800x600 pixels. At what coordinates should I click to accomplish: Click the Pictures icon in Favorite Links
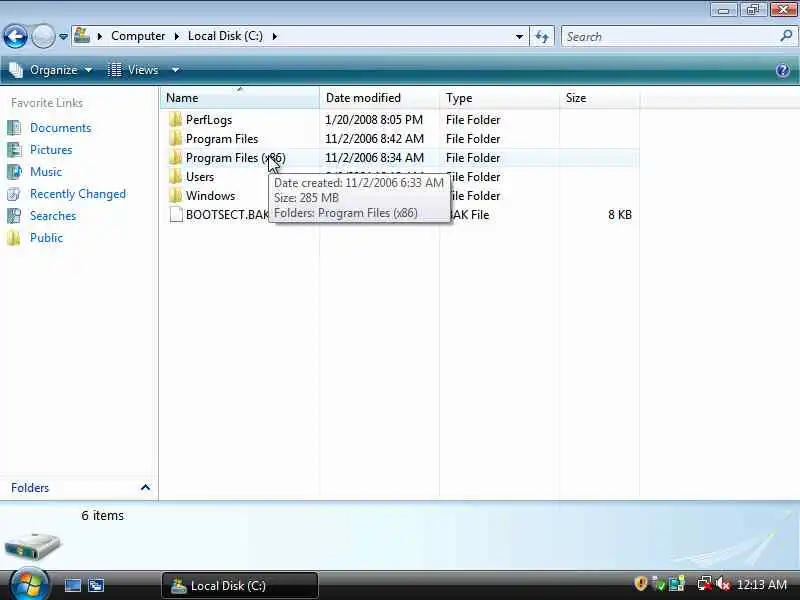point(14,149)
